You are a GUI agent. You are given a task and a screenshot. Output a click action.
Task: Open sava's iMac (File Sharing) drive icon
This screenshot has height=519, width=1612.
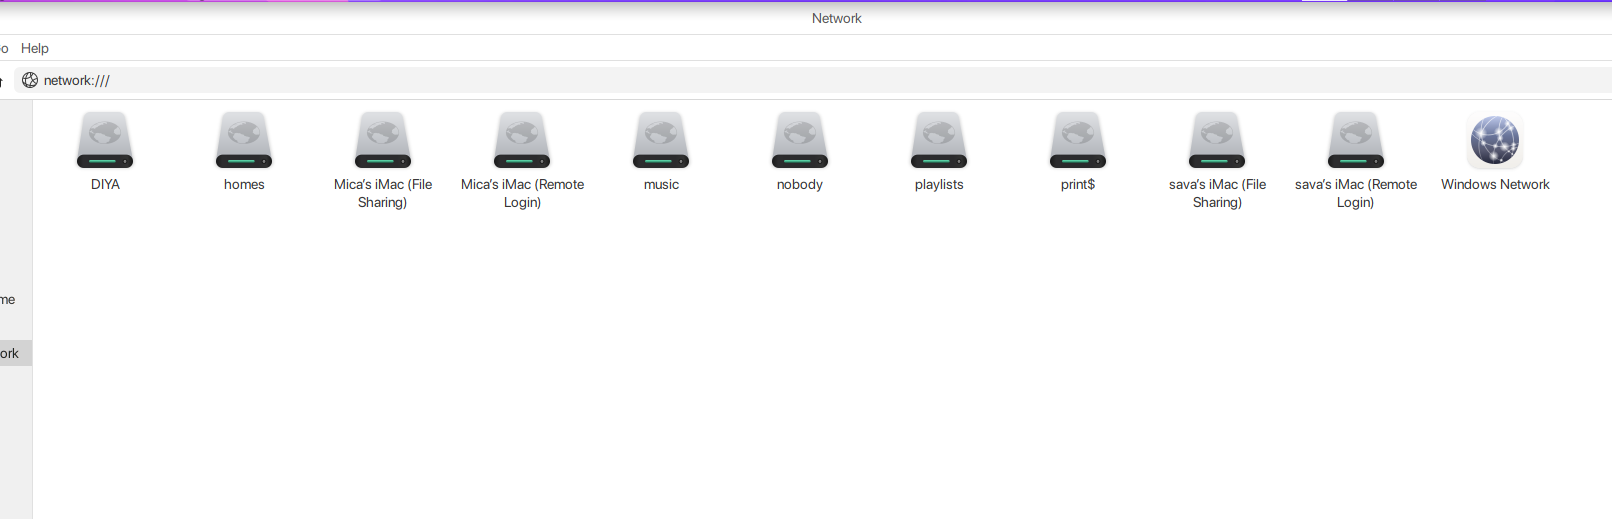[x=1217, y=140]
